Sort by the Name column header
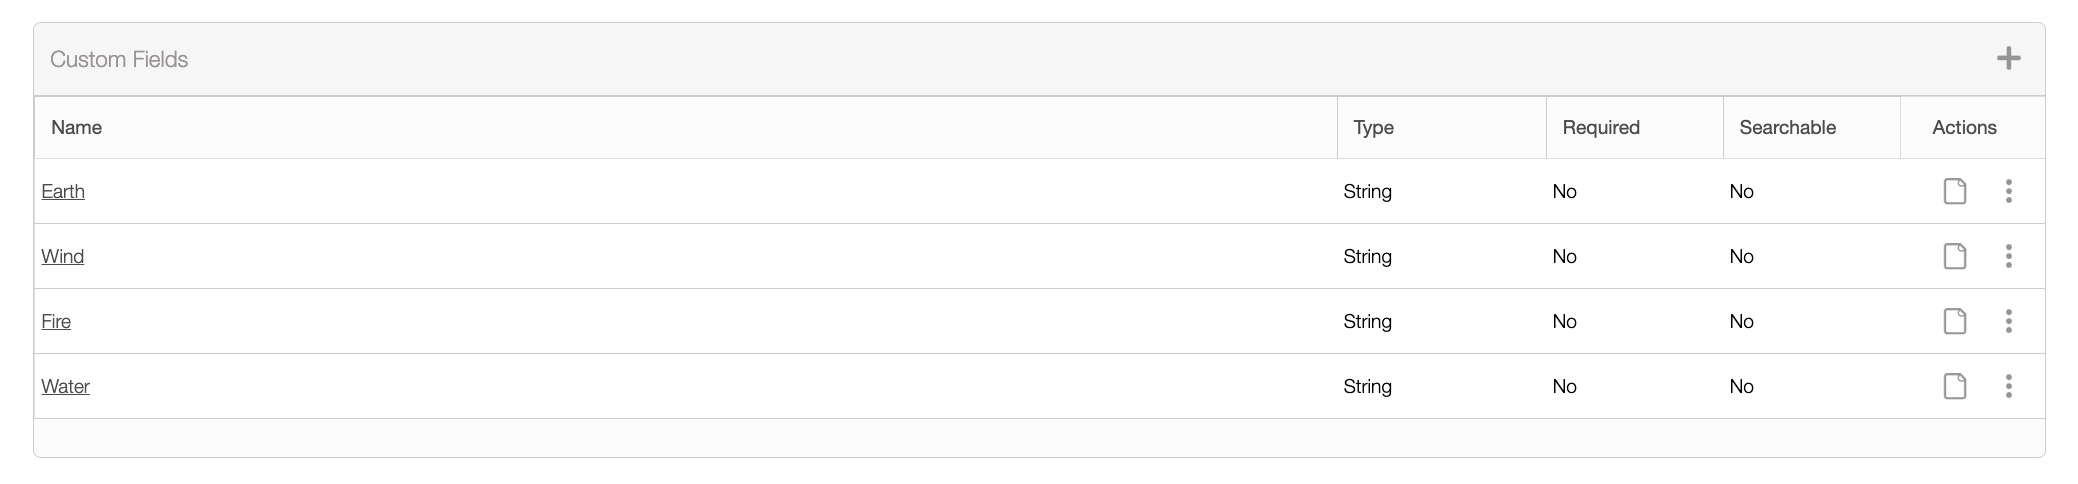Viewport: 2078px width, 484px height. [x=77, y=127]
